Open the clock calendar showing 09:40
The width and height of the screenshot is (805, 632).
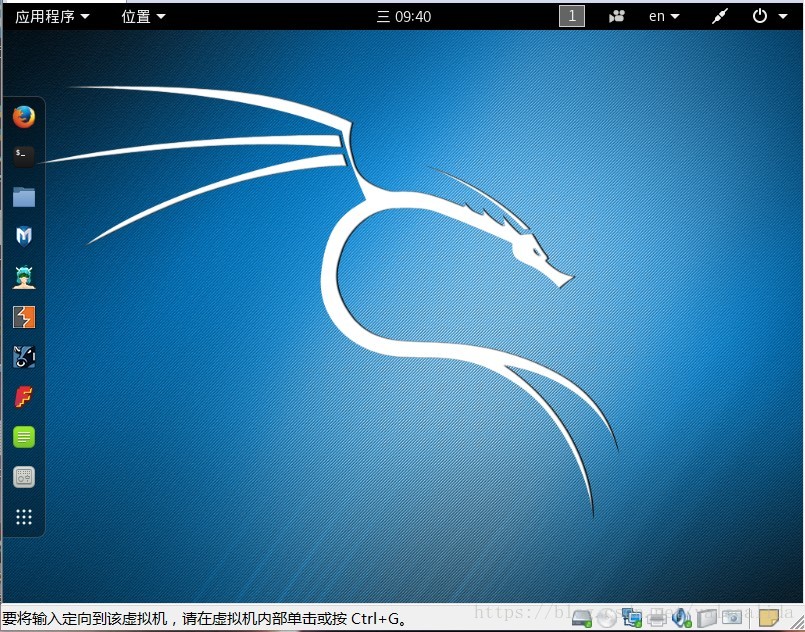click(x=404, y=16)
